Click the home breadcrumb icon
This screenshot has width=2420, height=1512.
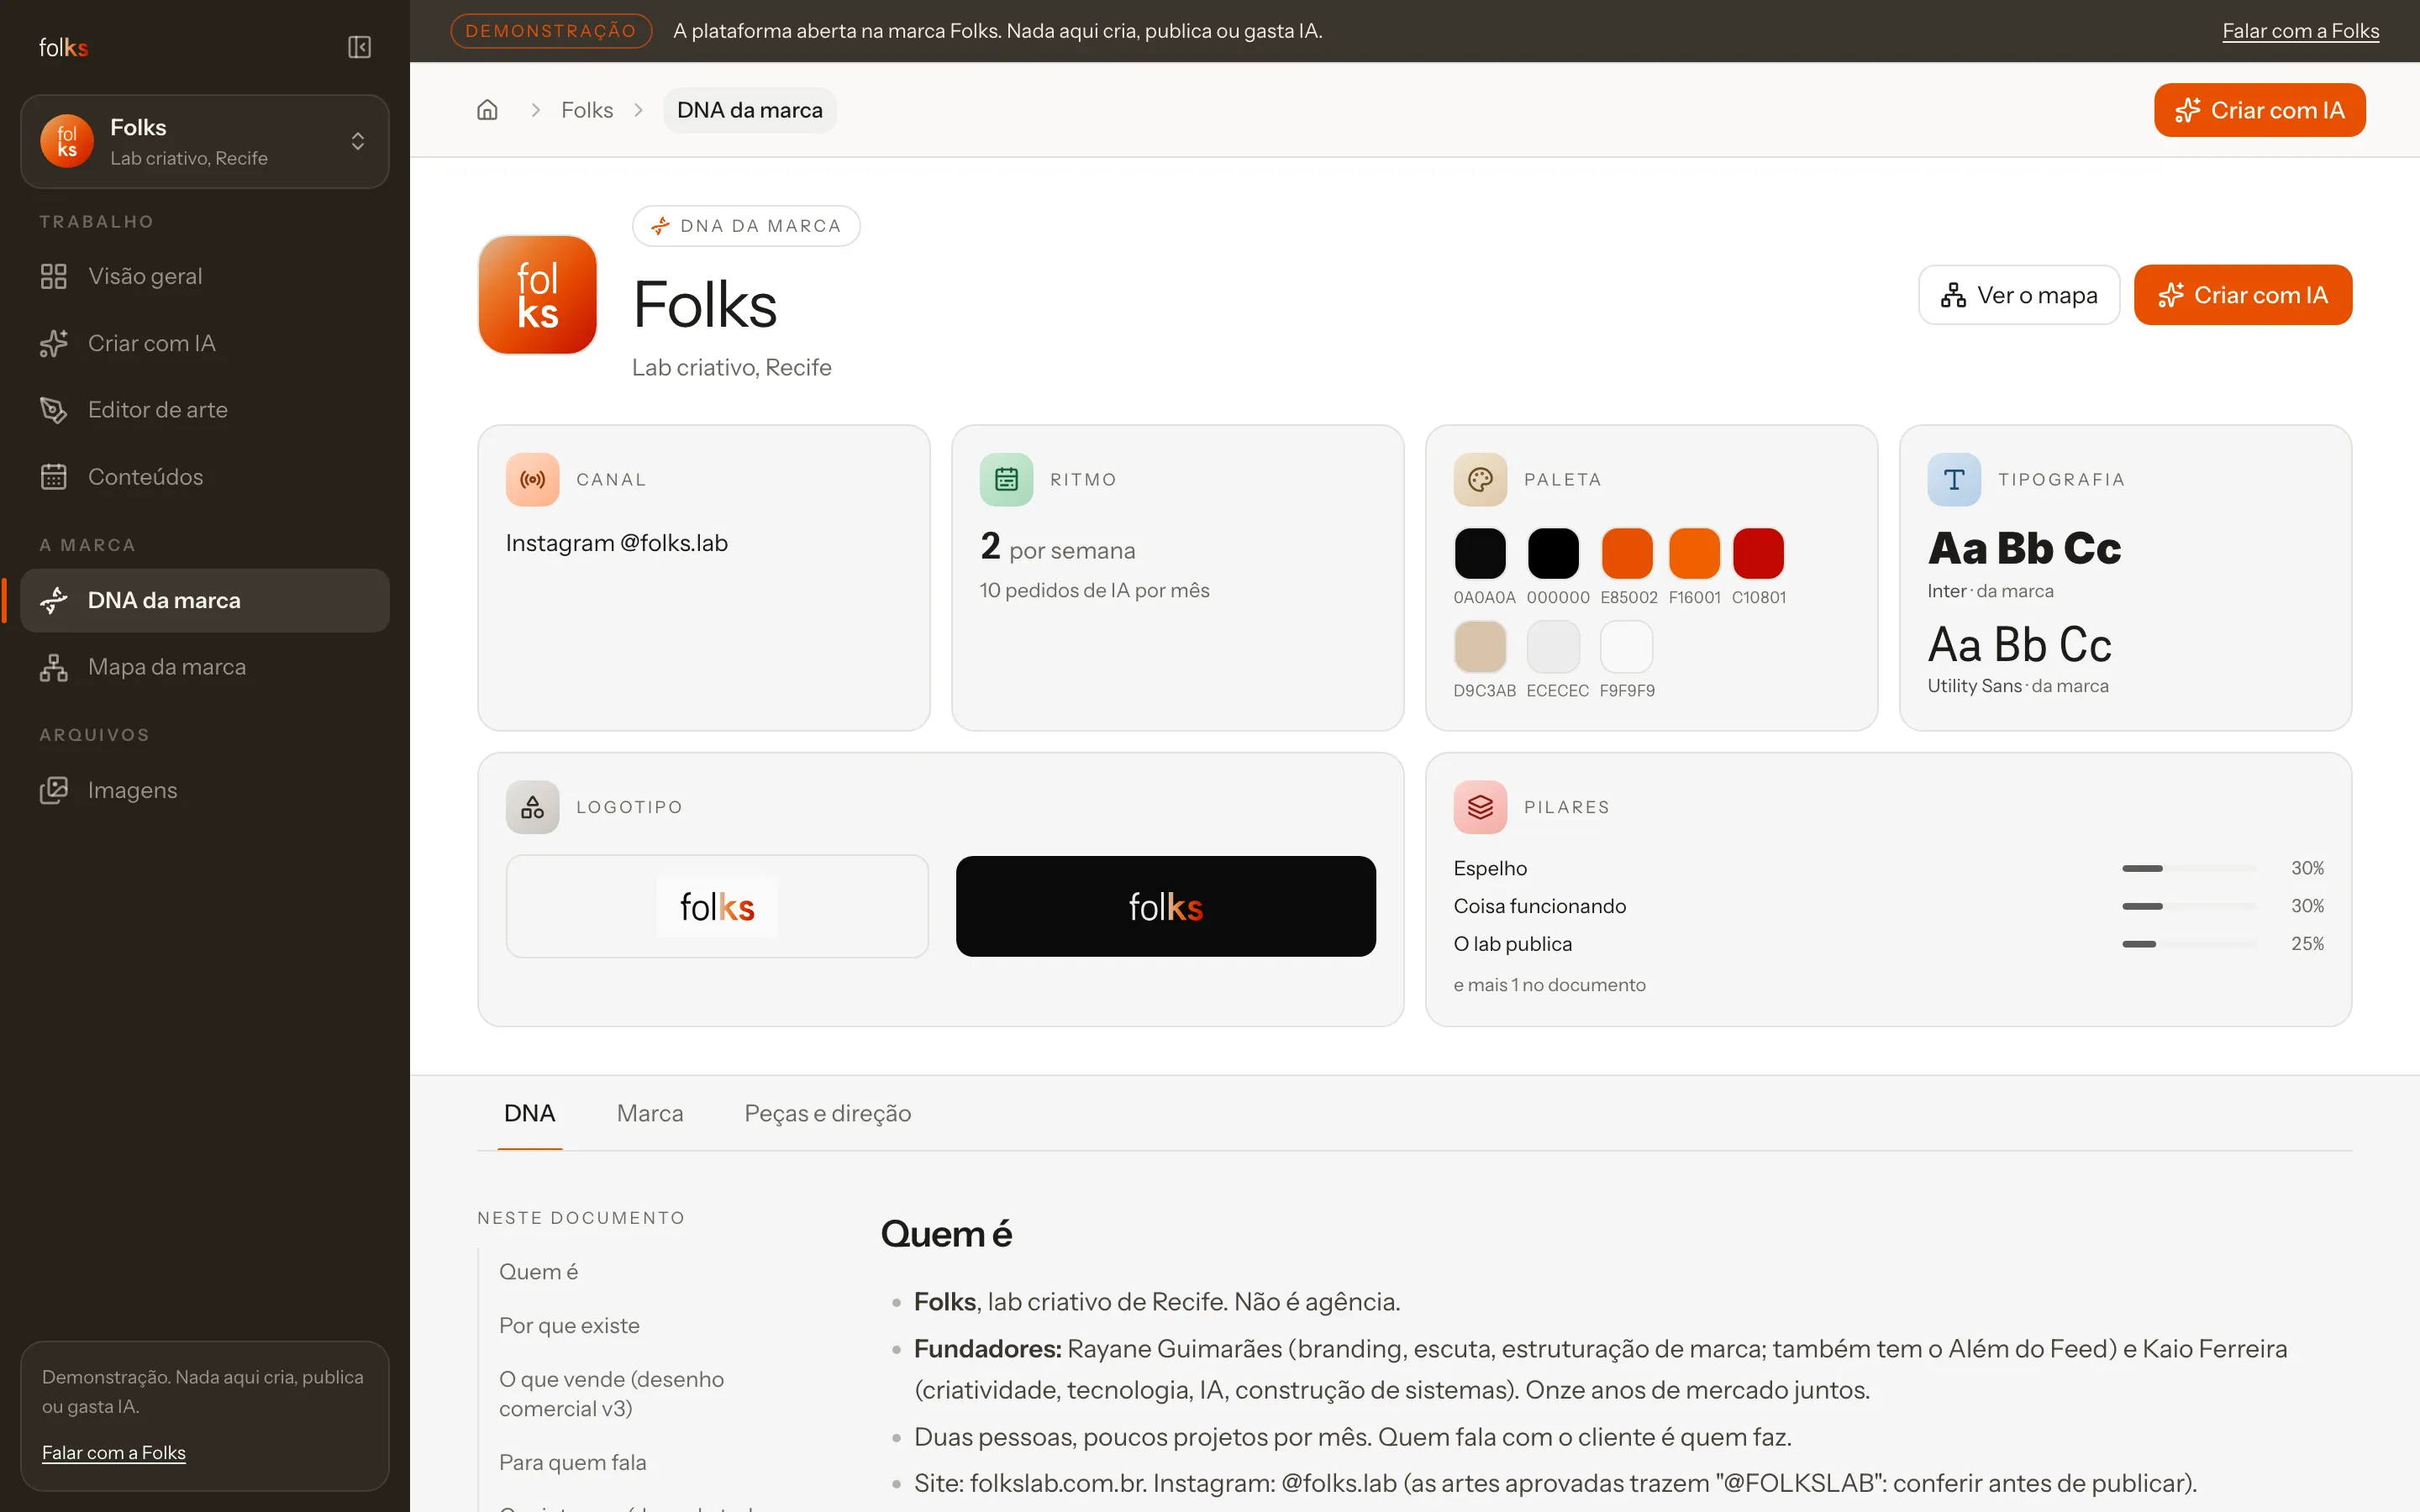coord(487,110)
